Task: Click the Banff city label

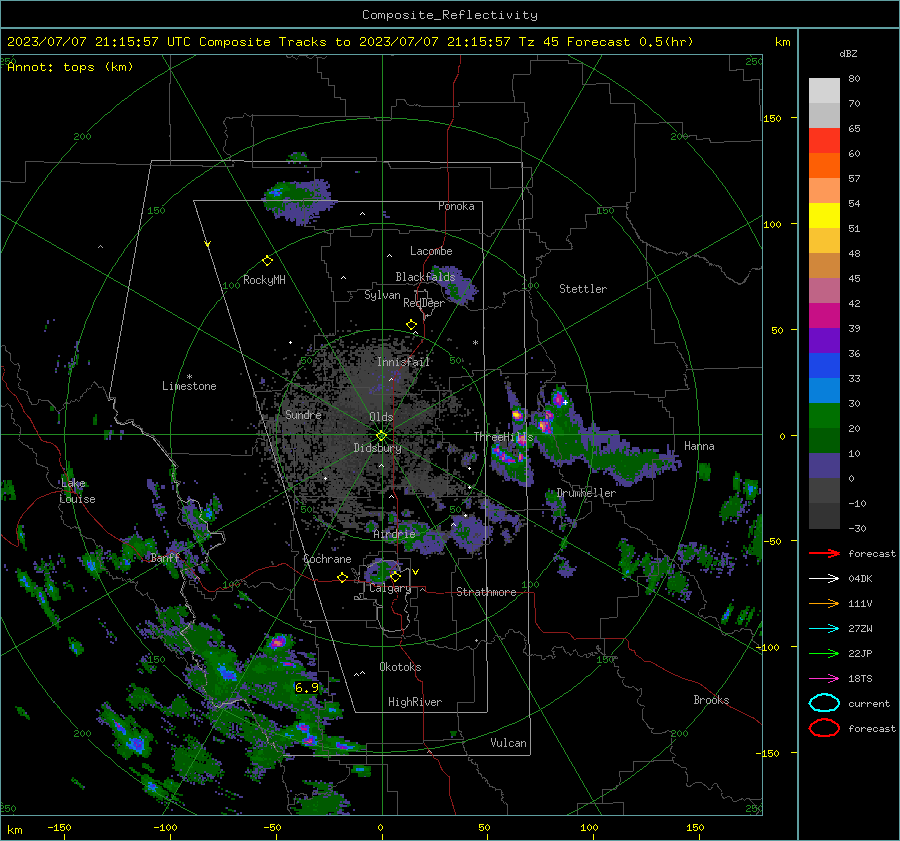Action: (x=165, y=558)
